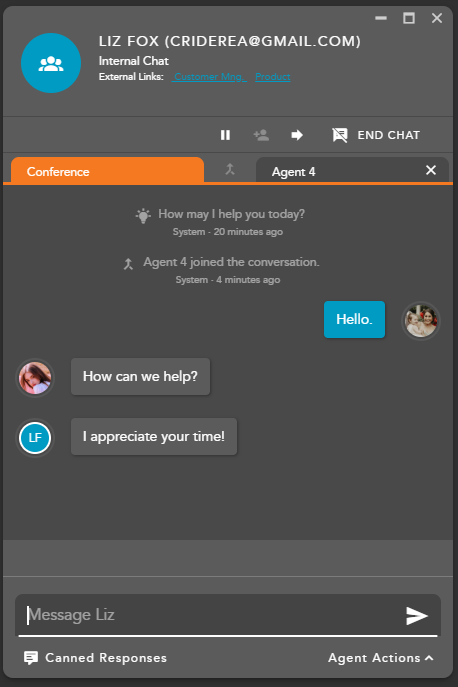
Task: Maximize the chat window
Action: click(409, 18)
